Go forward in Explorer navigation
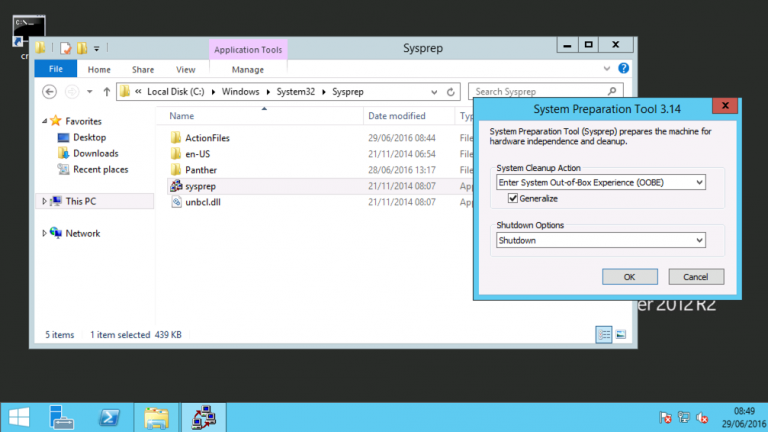The height and width of the screenshot is (432, 768). [72, 92]
